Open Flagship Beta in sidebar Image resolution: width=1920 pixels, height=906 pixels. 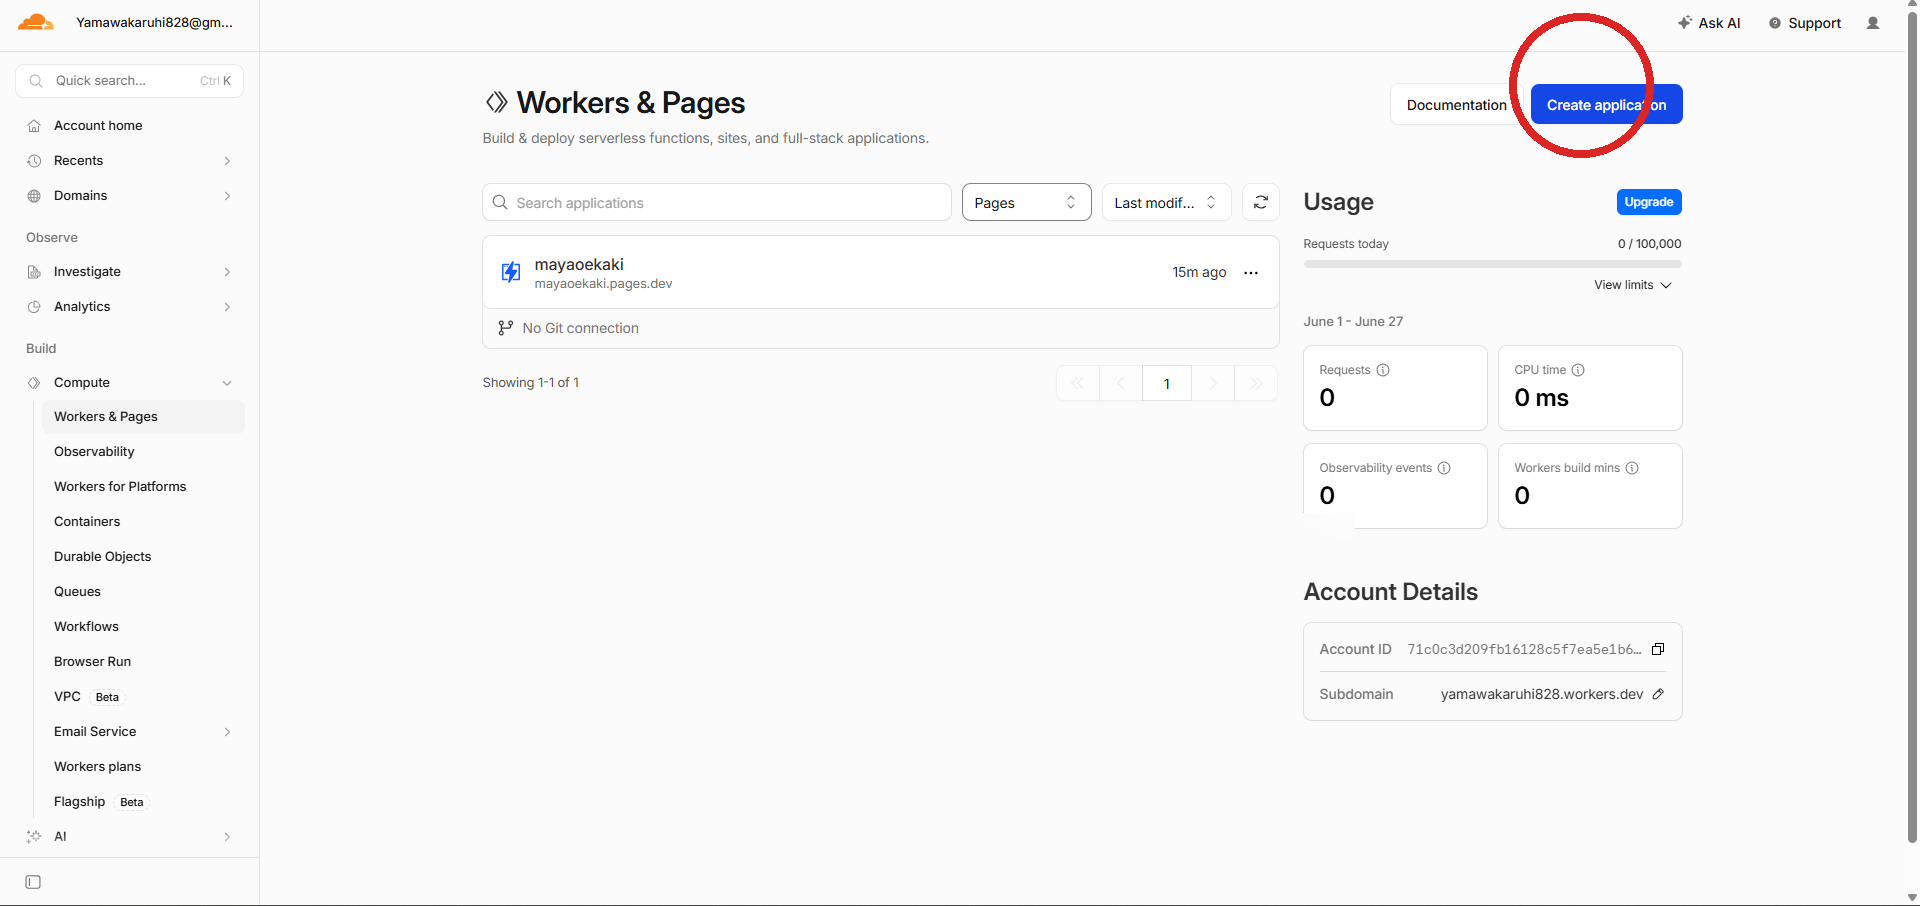click(x=143, y=802)
